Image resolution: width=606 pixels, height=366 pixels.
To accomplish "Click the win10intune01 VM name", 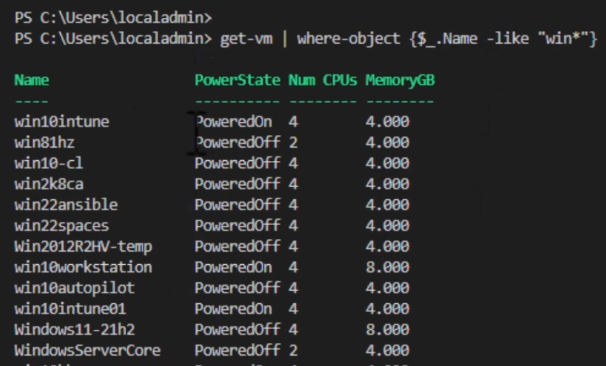I will tap(70, 309).
